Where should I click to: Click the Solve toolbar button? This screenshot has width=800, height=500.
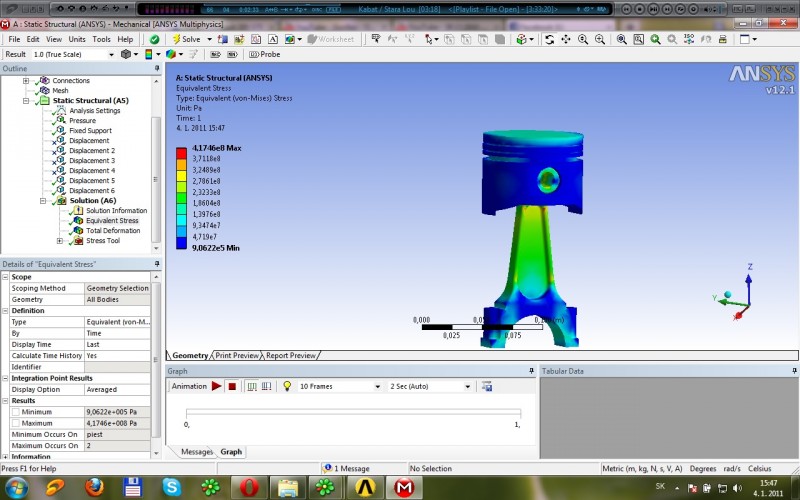(186, 39)
